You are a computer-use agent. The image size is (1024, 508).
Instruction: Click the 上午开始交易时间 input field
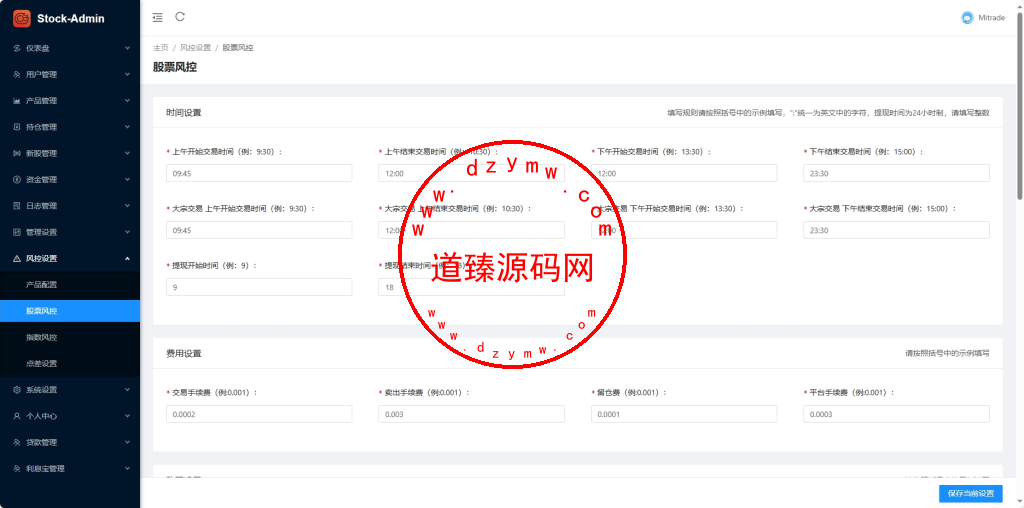coord(259,173)
